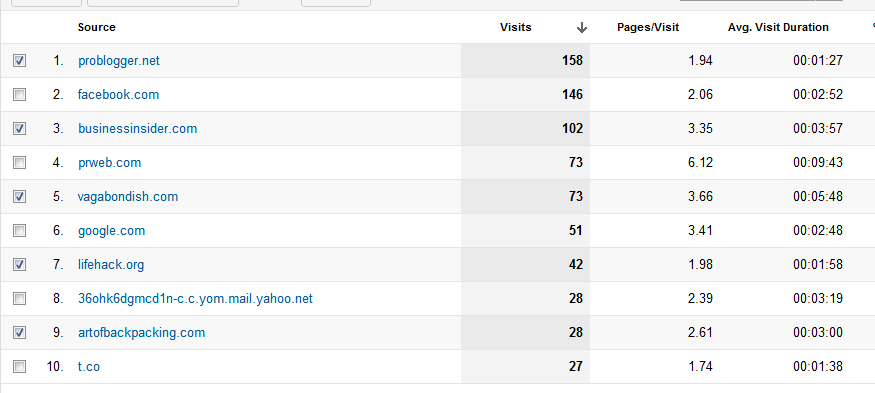
Task: Sort by Pages/Visit column header
Action: click(x=648, y=27)
